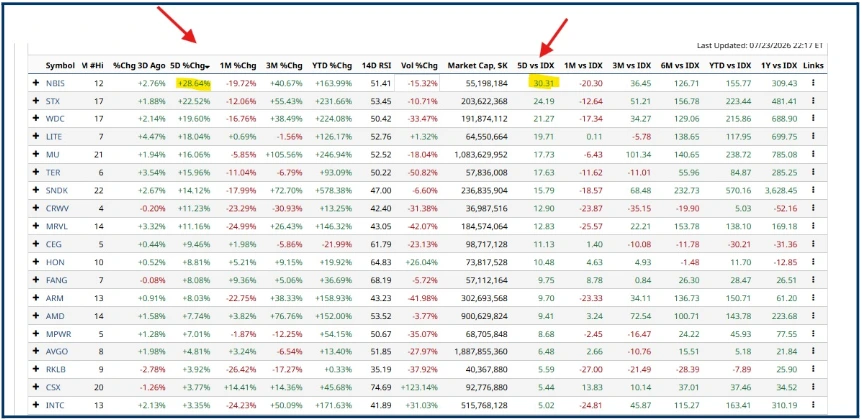Expand the CEG row plus icon
Image resolution: width=862 pixels, height=420 pixels.
[36, 244]
